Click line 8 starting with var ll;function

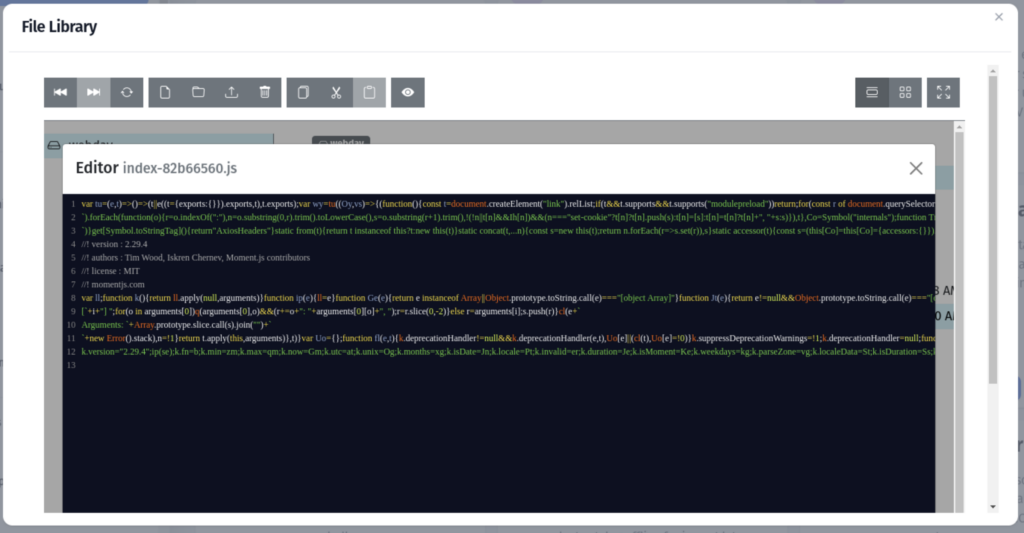click(x=508, y=298)
